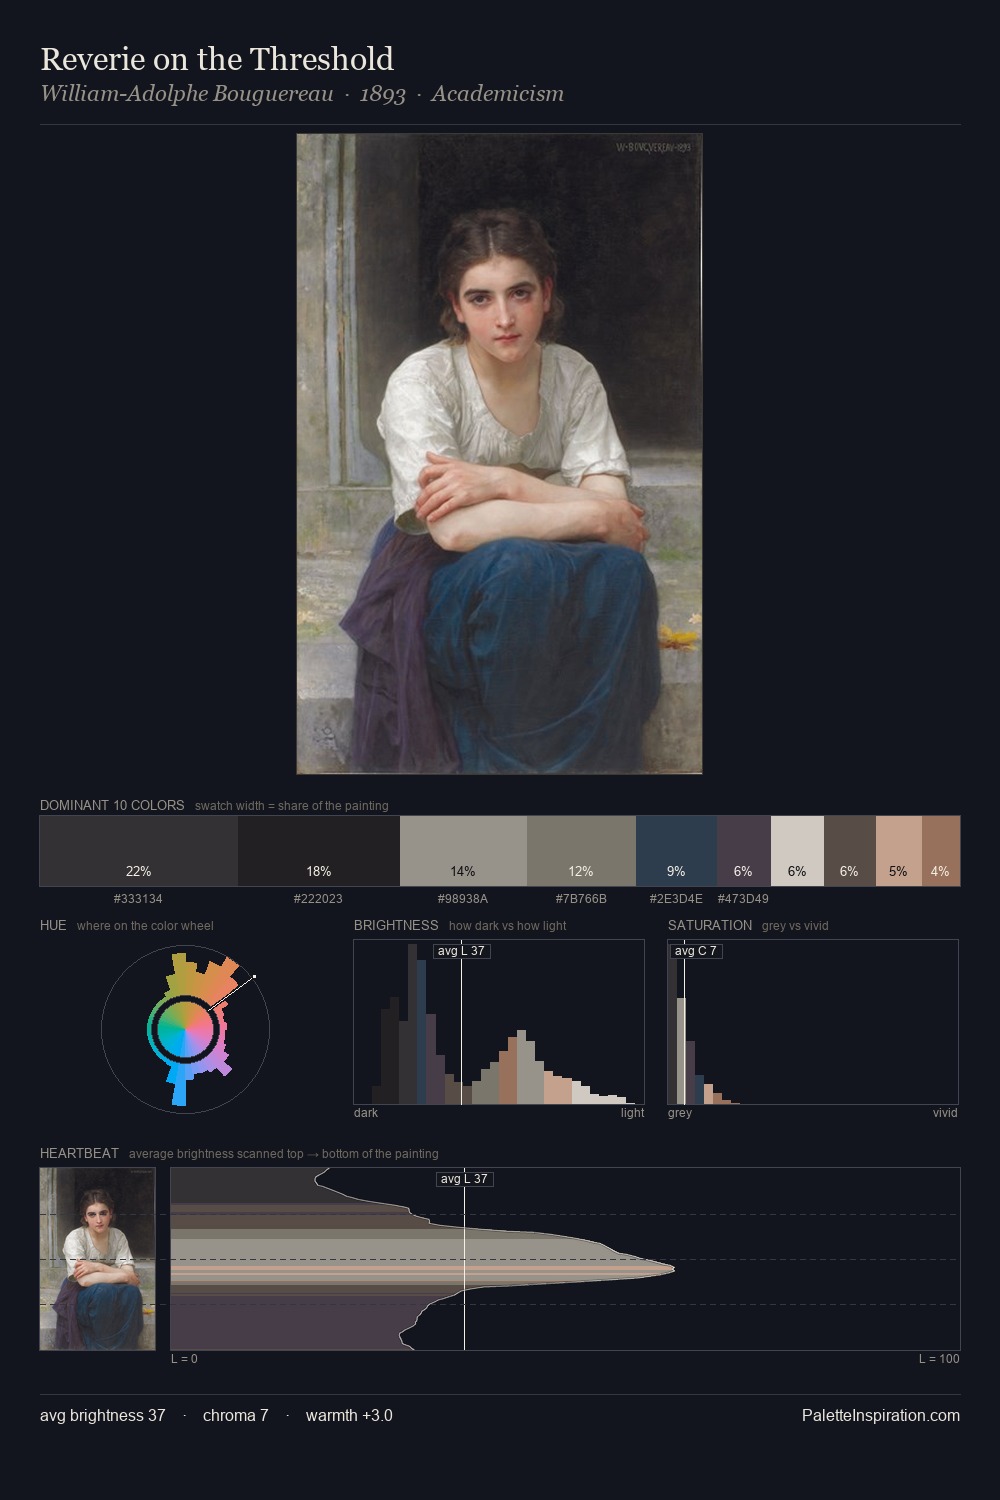
Task: Click the Academicism style label
Action: [x=497, y=94]
